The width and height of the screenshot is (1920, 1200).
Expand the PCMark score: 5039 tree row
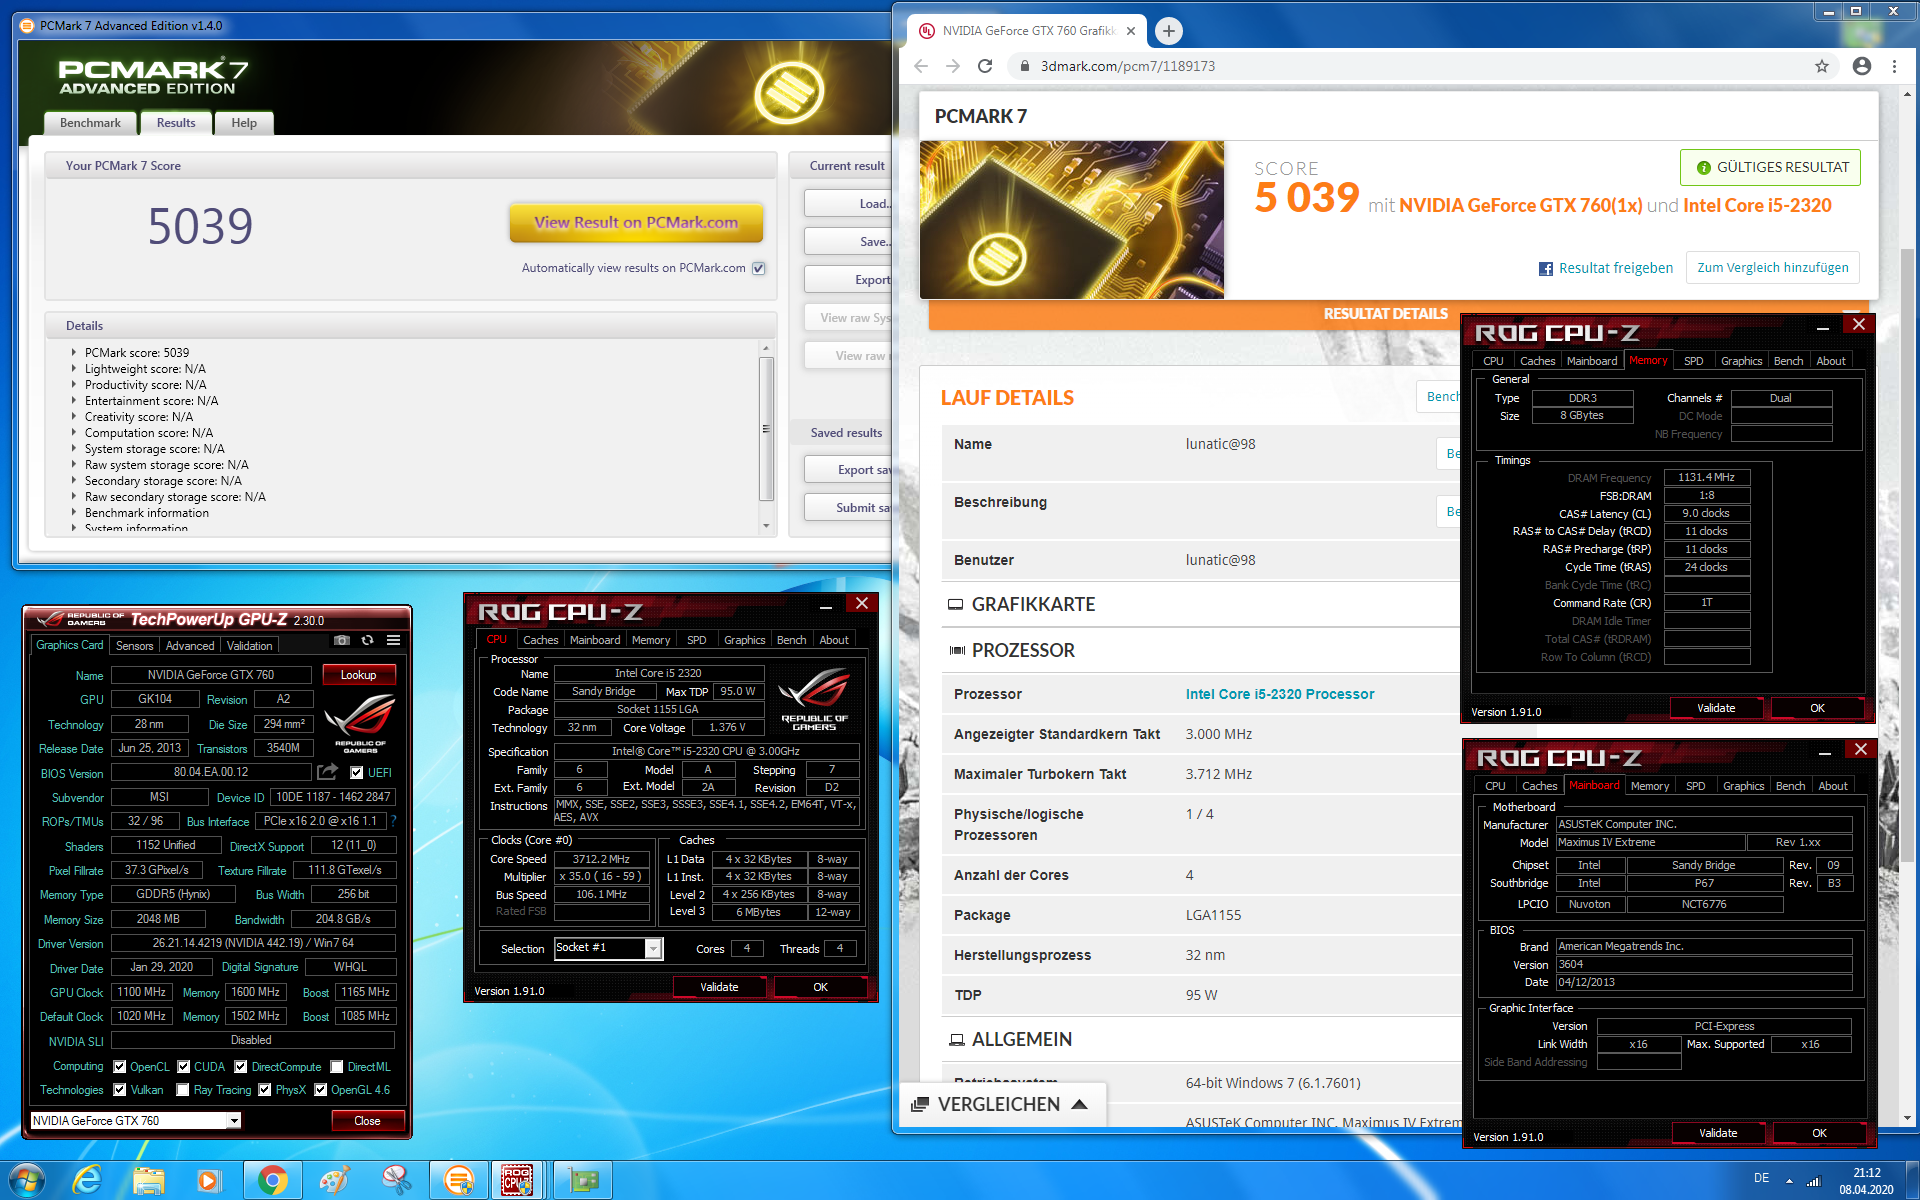[x=73, y=352]
